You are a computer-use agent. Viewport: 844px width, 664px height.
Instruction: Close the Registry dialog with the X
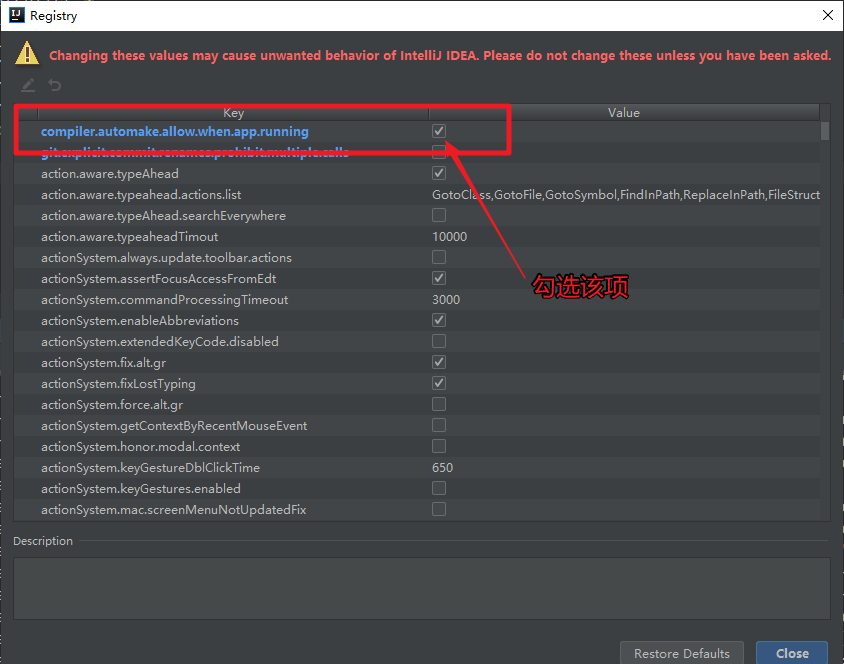(x=828, y=15)
